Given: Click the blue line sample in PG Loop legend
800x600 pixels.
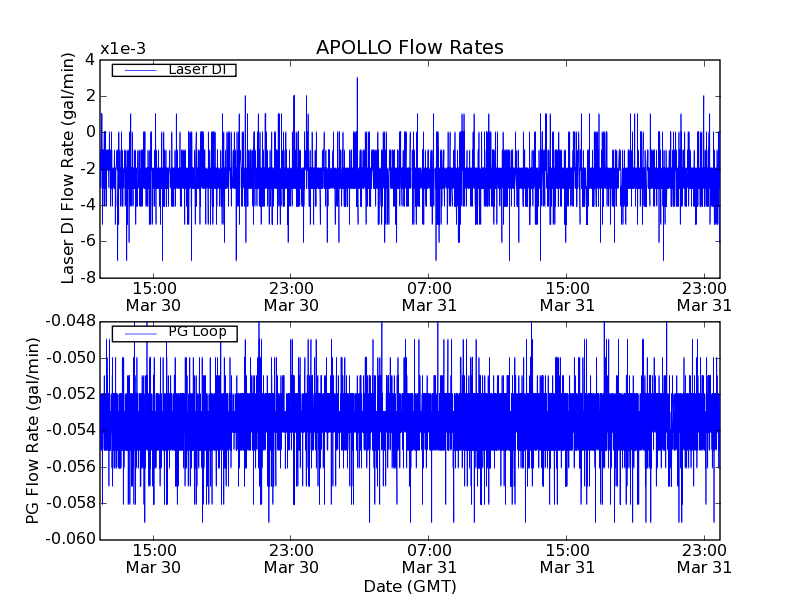Looking at the screenshot, I should (x=139, y=332).
